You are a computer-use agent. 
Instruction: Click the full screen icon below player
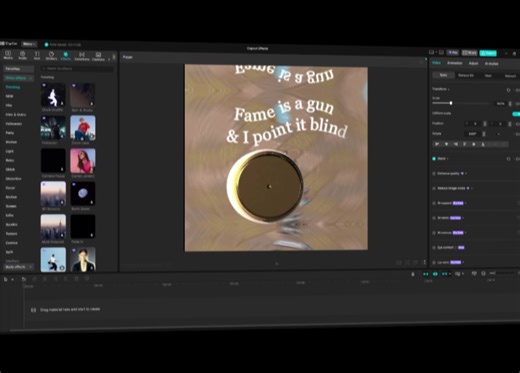pos(424,262)
